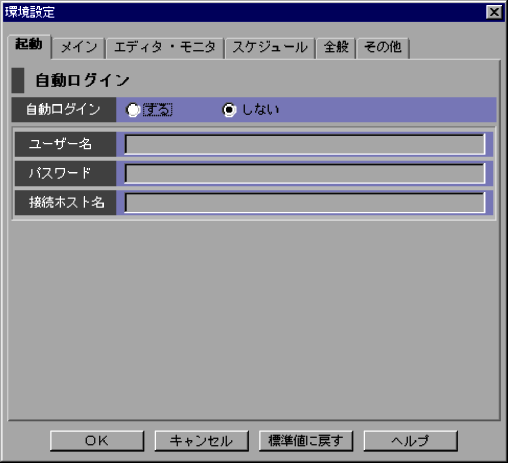Click the 自動ログイン section heading text

pyautogui.click(x=82, y=80)
